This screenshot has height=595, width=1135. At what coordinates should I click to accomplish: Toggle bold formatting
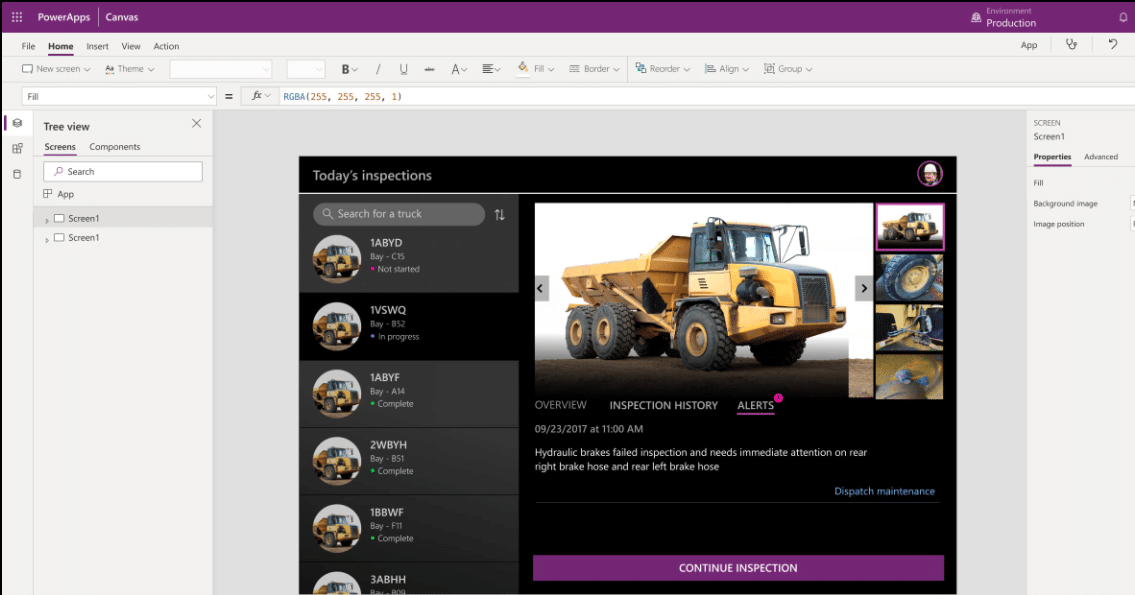[350, 69]
